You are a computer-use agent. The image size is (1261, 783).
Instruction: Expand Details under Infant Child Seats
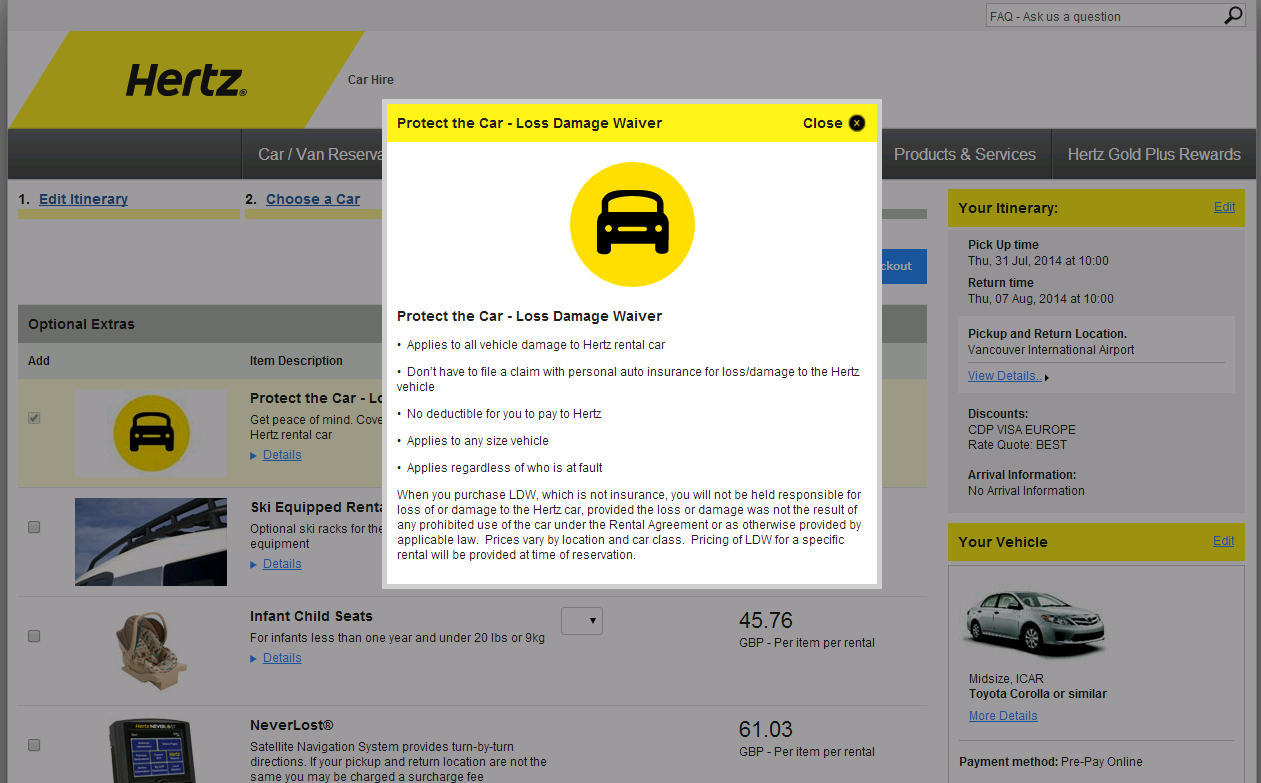pos(282,658)
